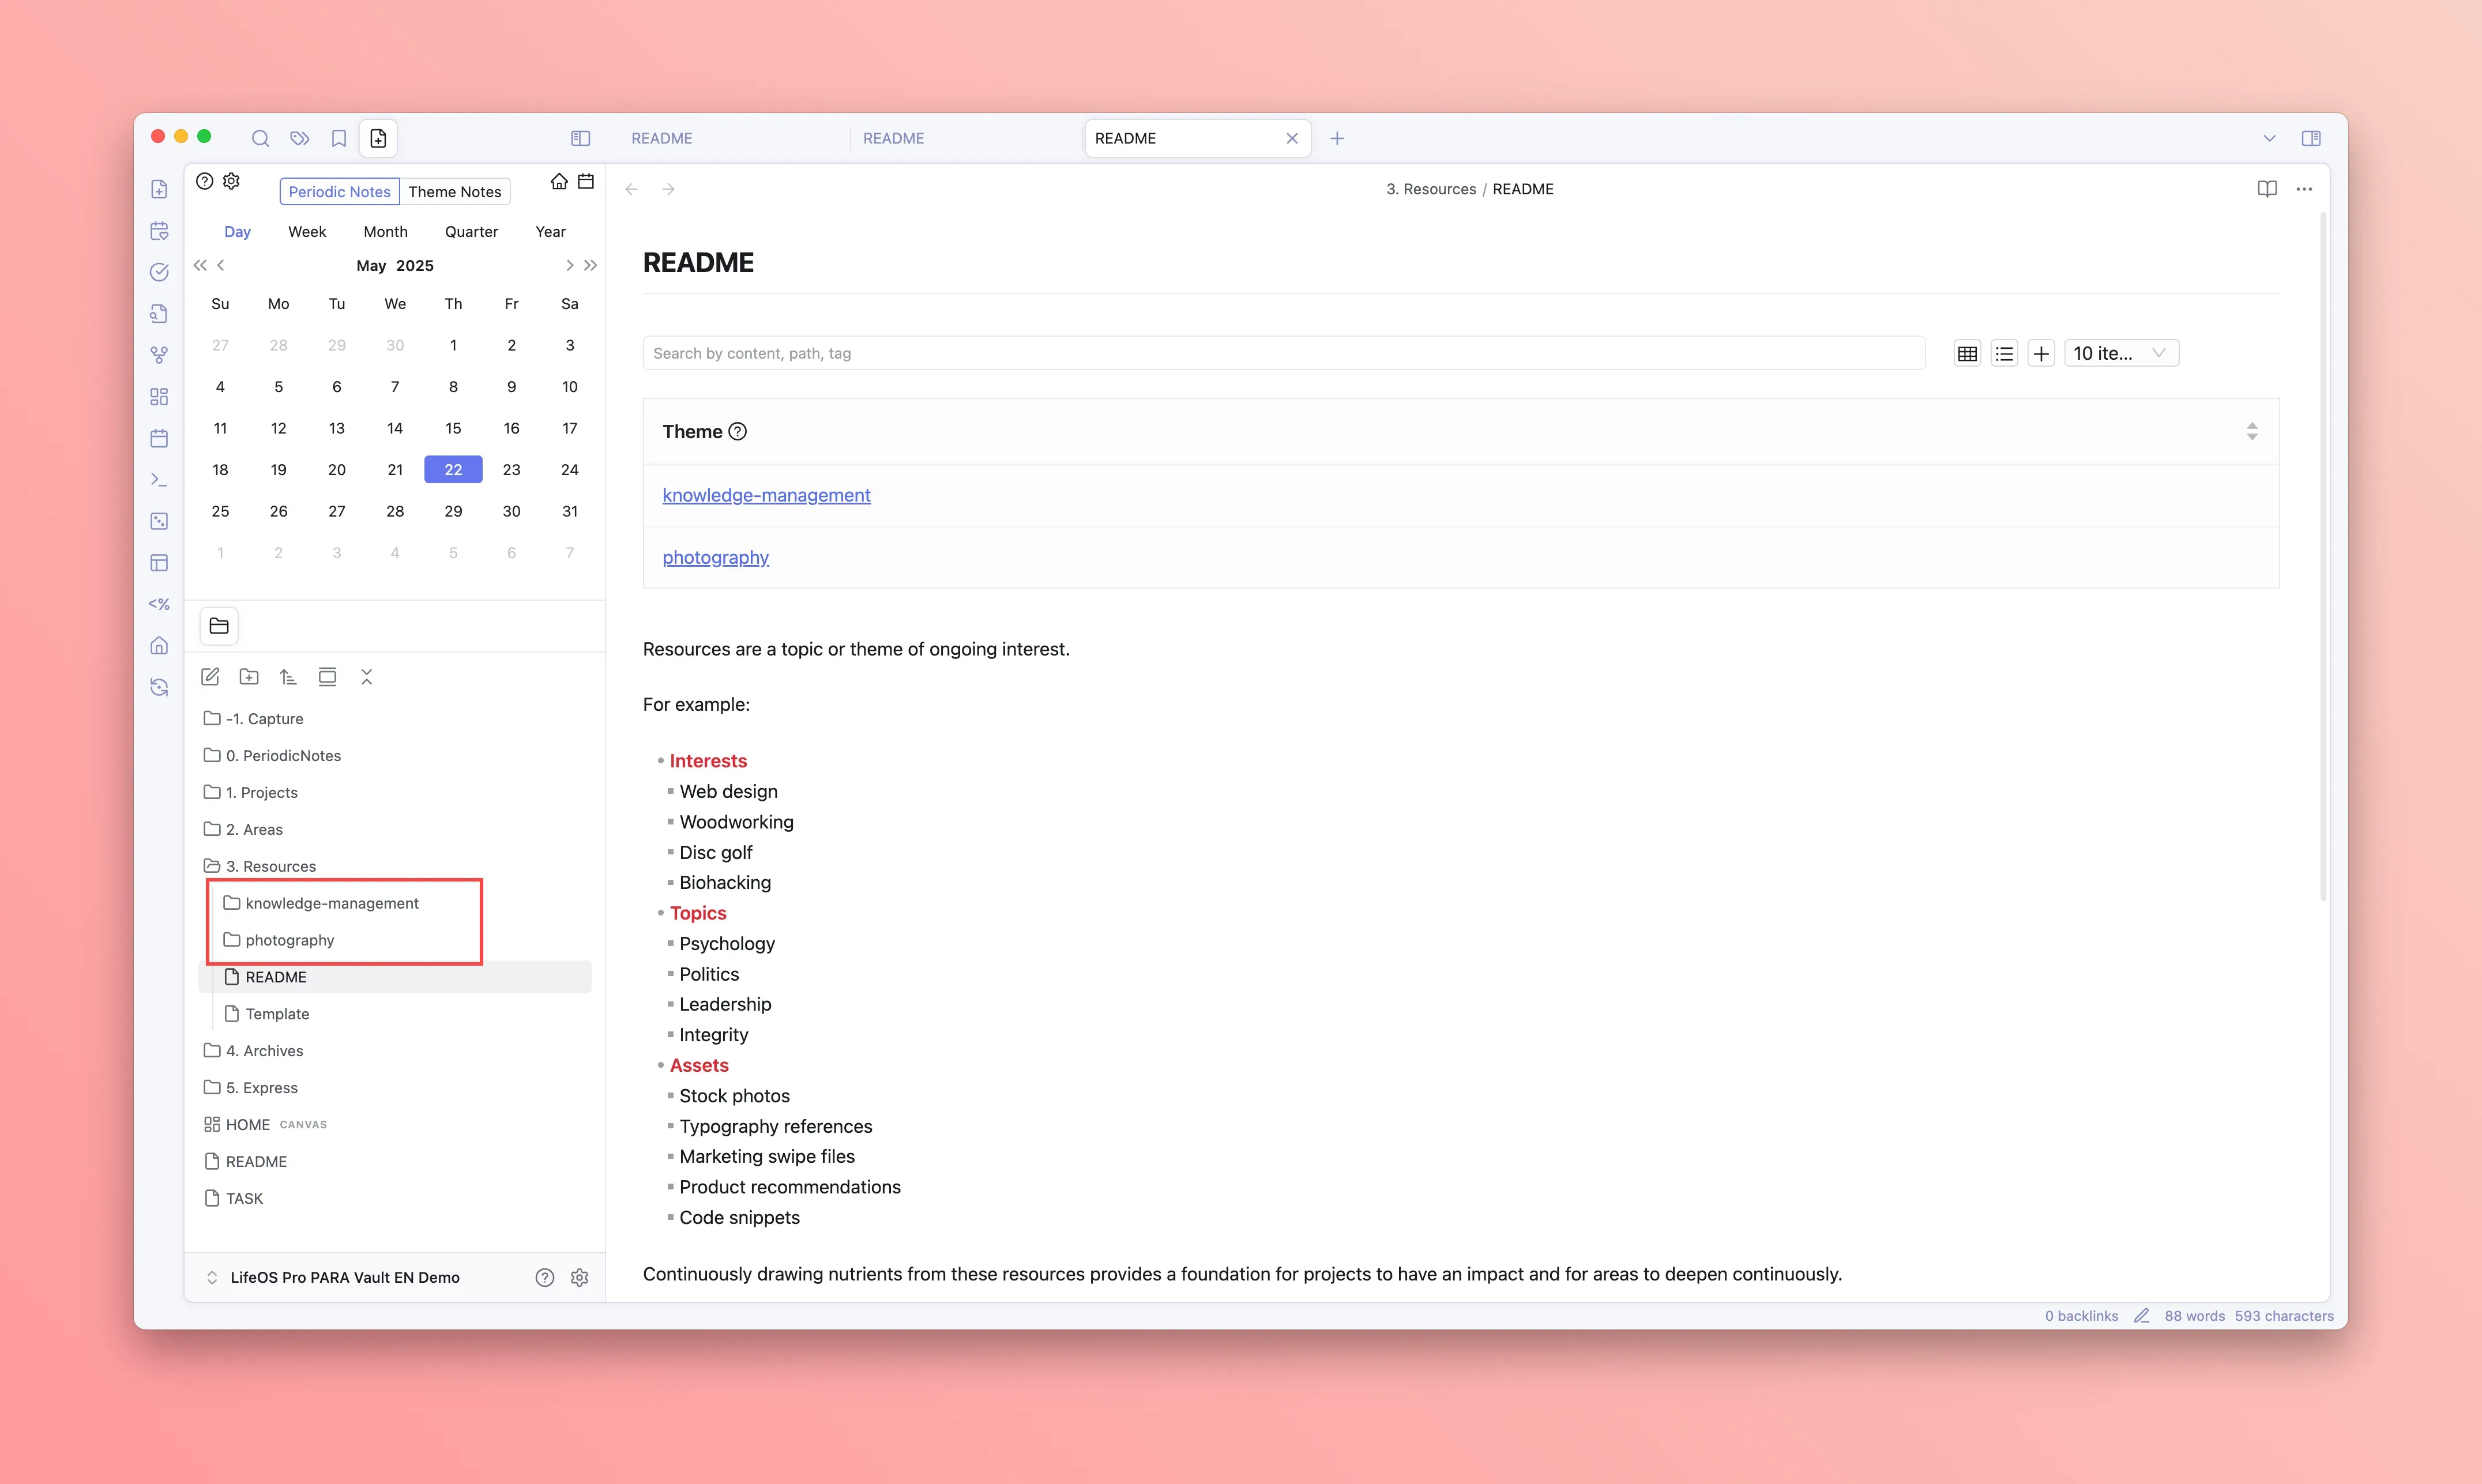2482x1484 pixels.
Task: Toggle the right sidebar panel
Action: 2311,138
